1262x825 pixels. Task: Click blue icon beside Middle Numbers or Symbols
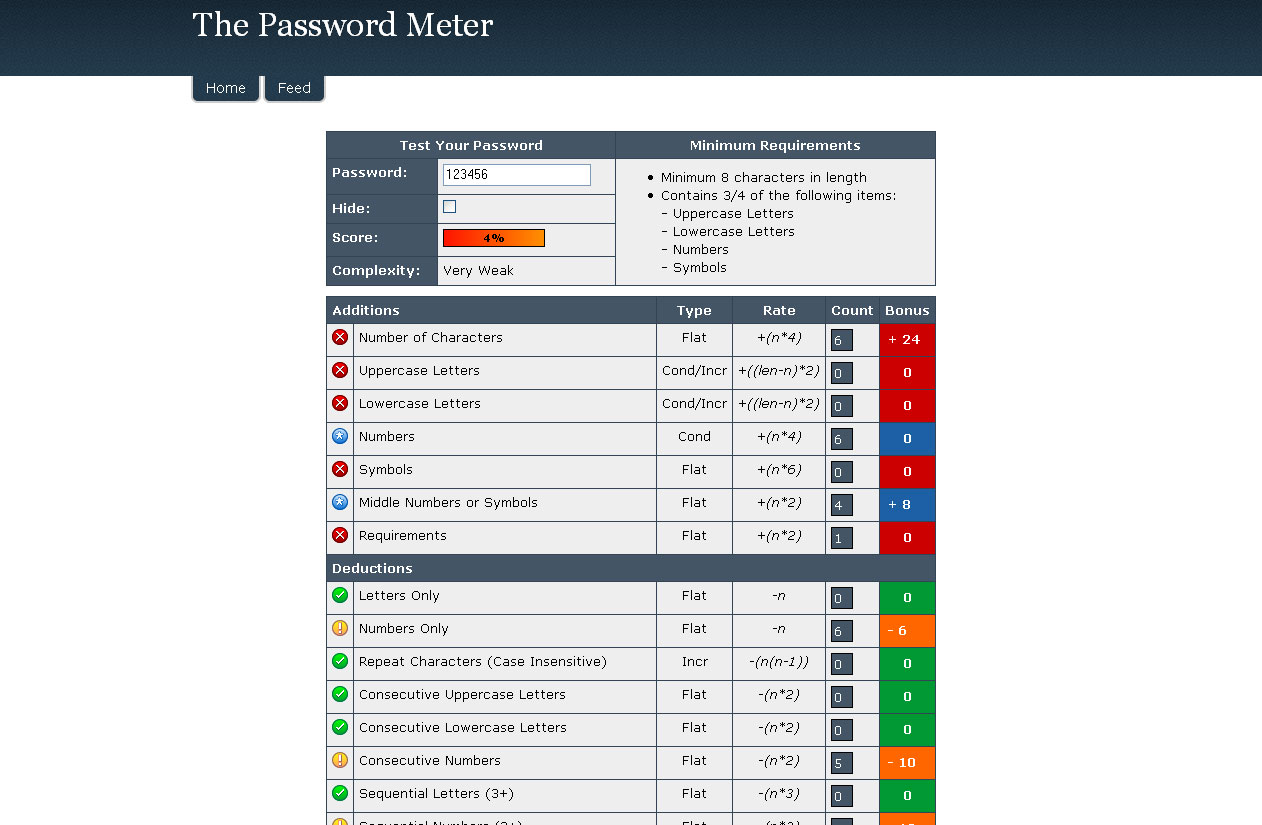tap(340, 503)
